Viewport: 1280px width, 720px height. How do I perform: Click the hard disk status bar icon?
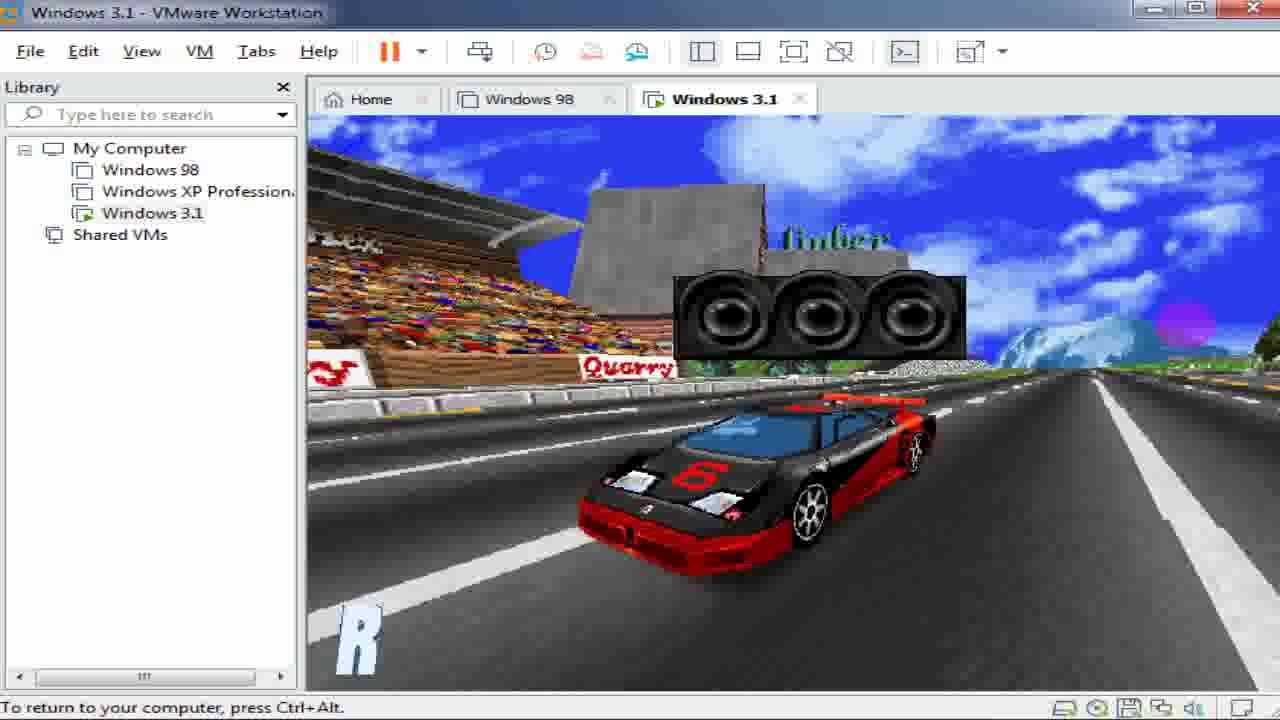tap(1065, 708)
